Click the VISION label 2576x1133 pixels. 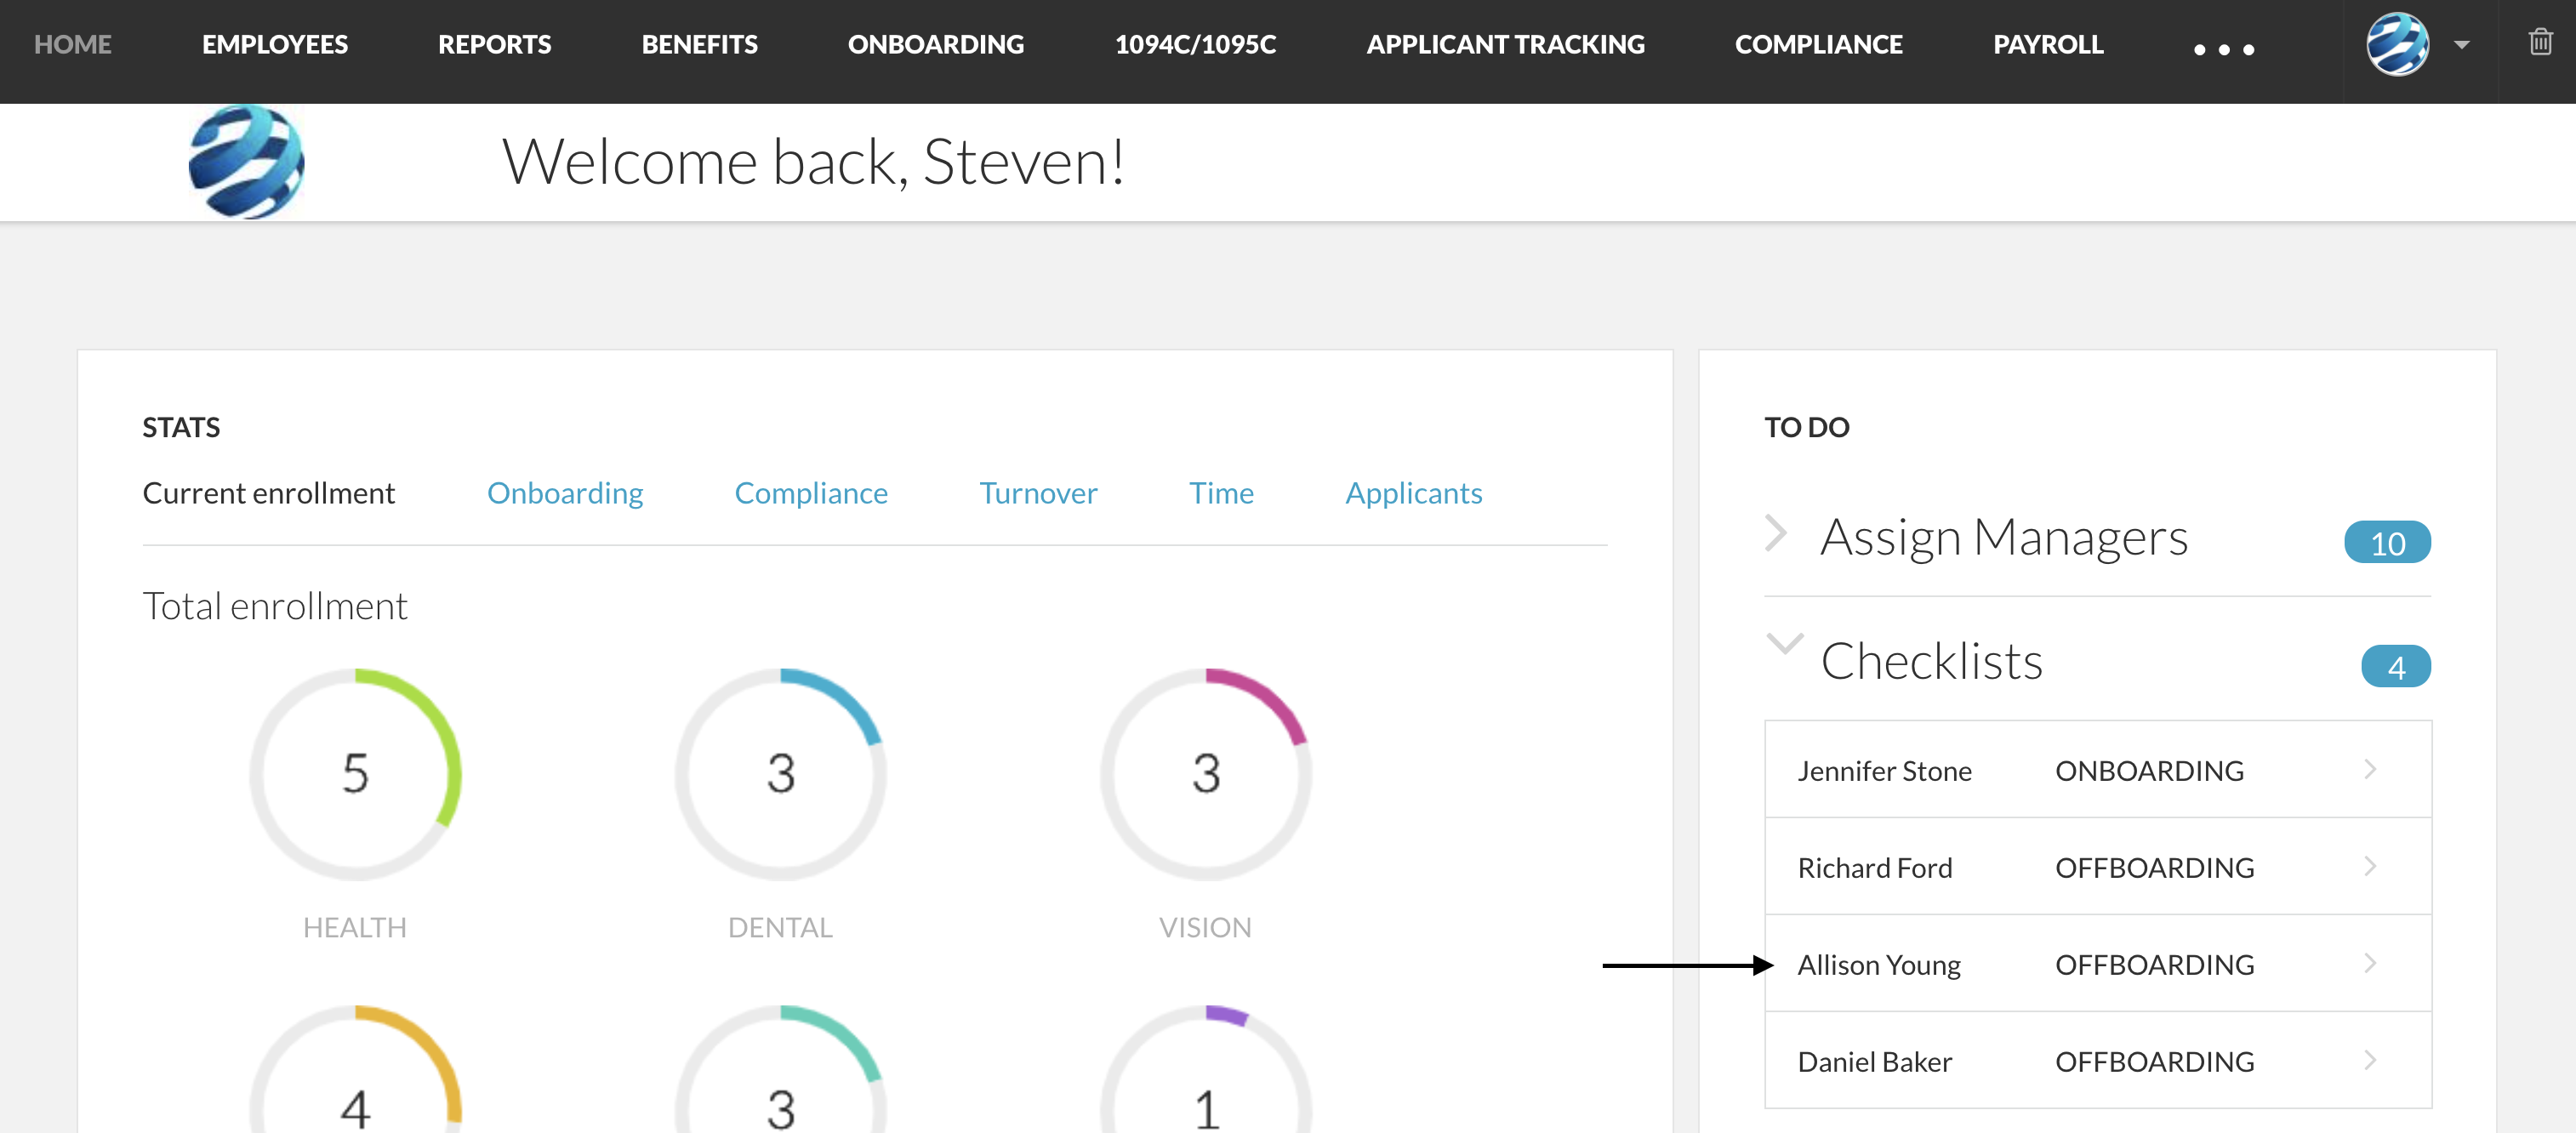pyautogui.click(x=1205, y=927)
